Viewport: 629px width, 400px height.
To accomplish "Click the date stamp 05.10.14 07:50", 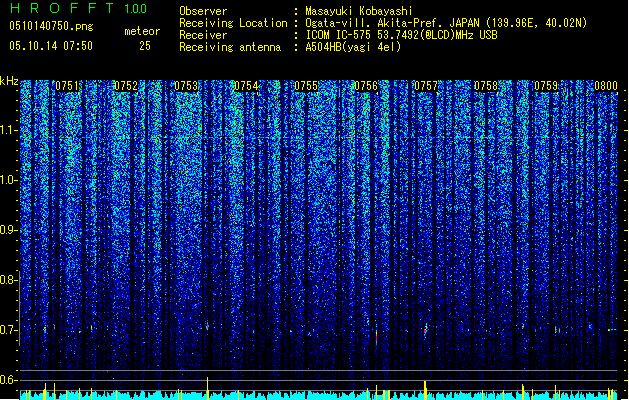I will [51, 46].
